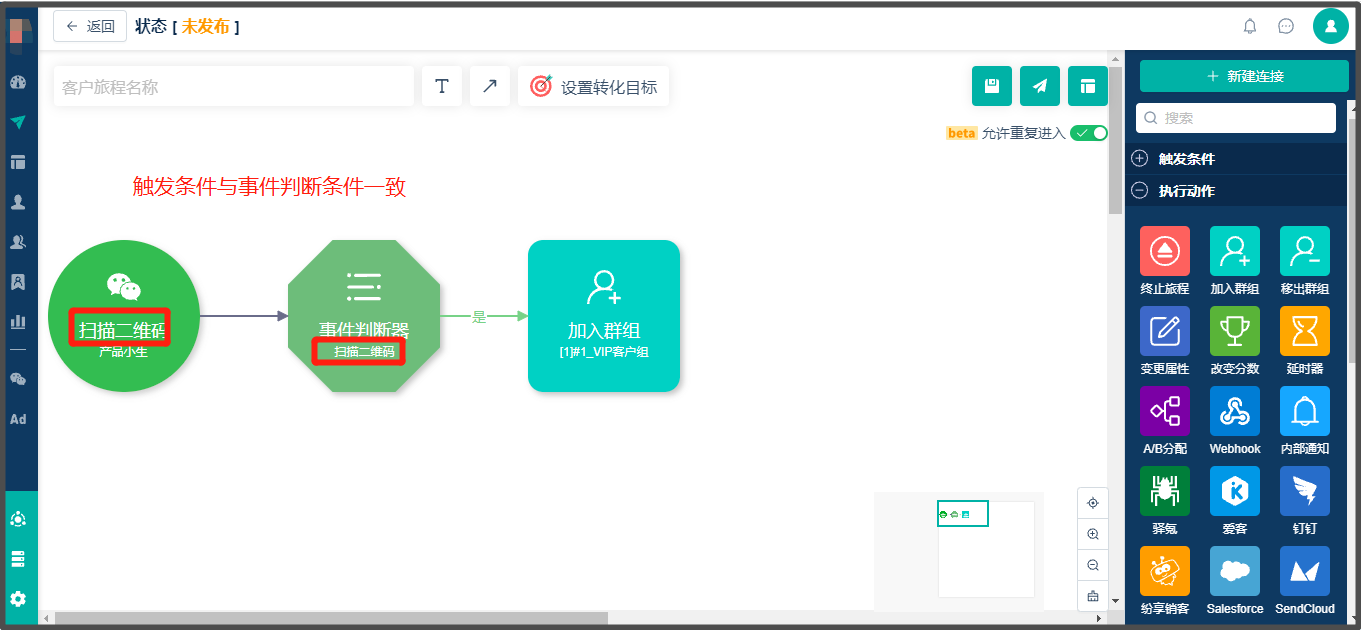The width and height of the screenshot is (1361, 630).
Task: Toggle the 允许重复进入 switch off
Action: click(1089, 132)
